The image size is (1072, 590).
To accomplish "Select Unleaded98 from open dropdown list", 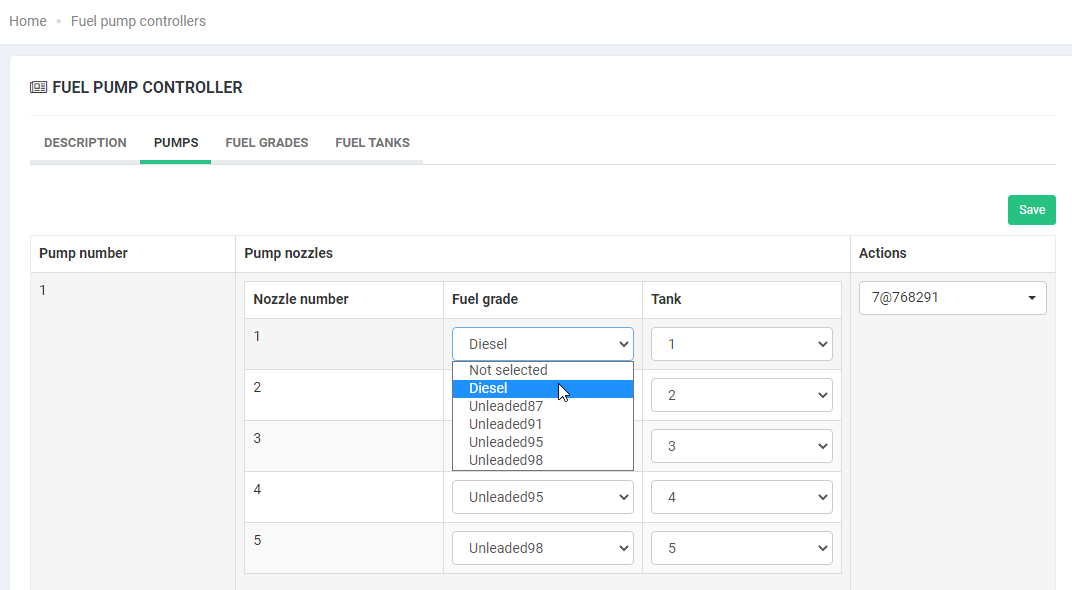I will [505, 460].
